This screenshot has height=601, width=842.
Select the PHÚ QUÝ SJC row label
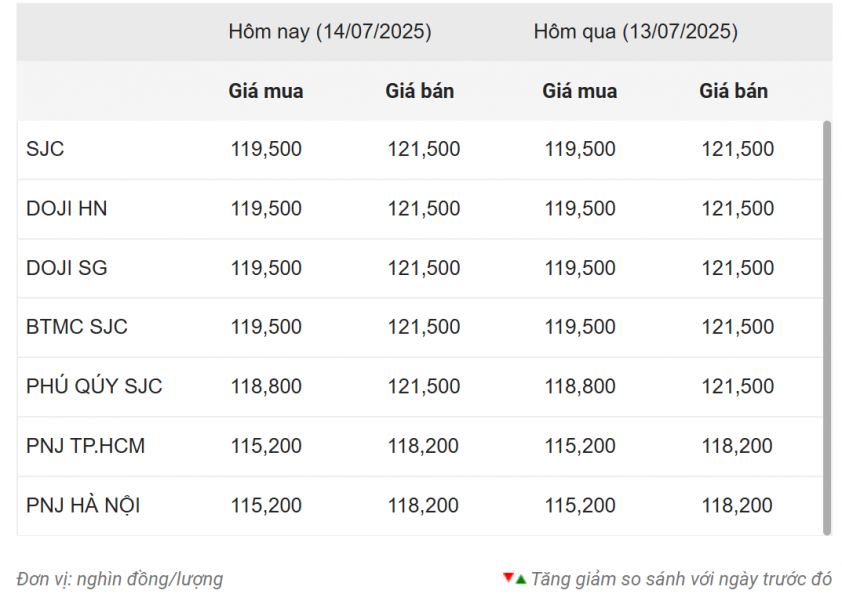tap(94, 386)
